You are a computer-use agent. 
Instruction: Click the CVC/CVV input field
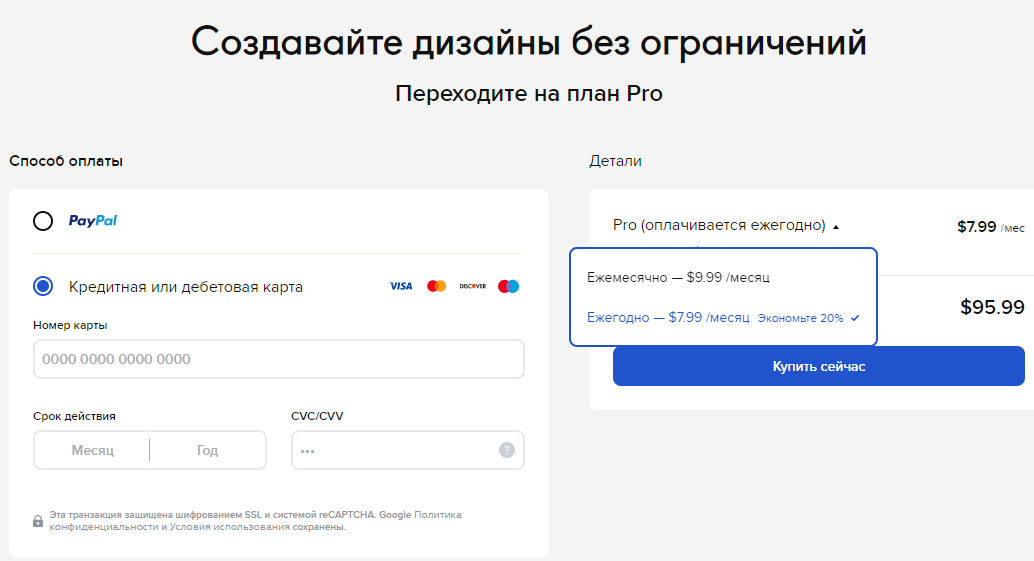point(408,450)
